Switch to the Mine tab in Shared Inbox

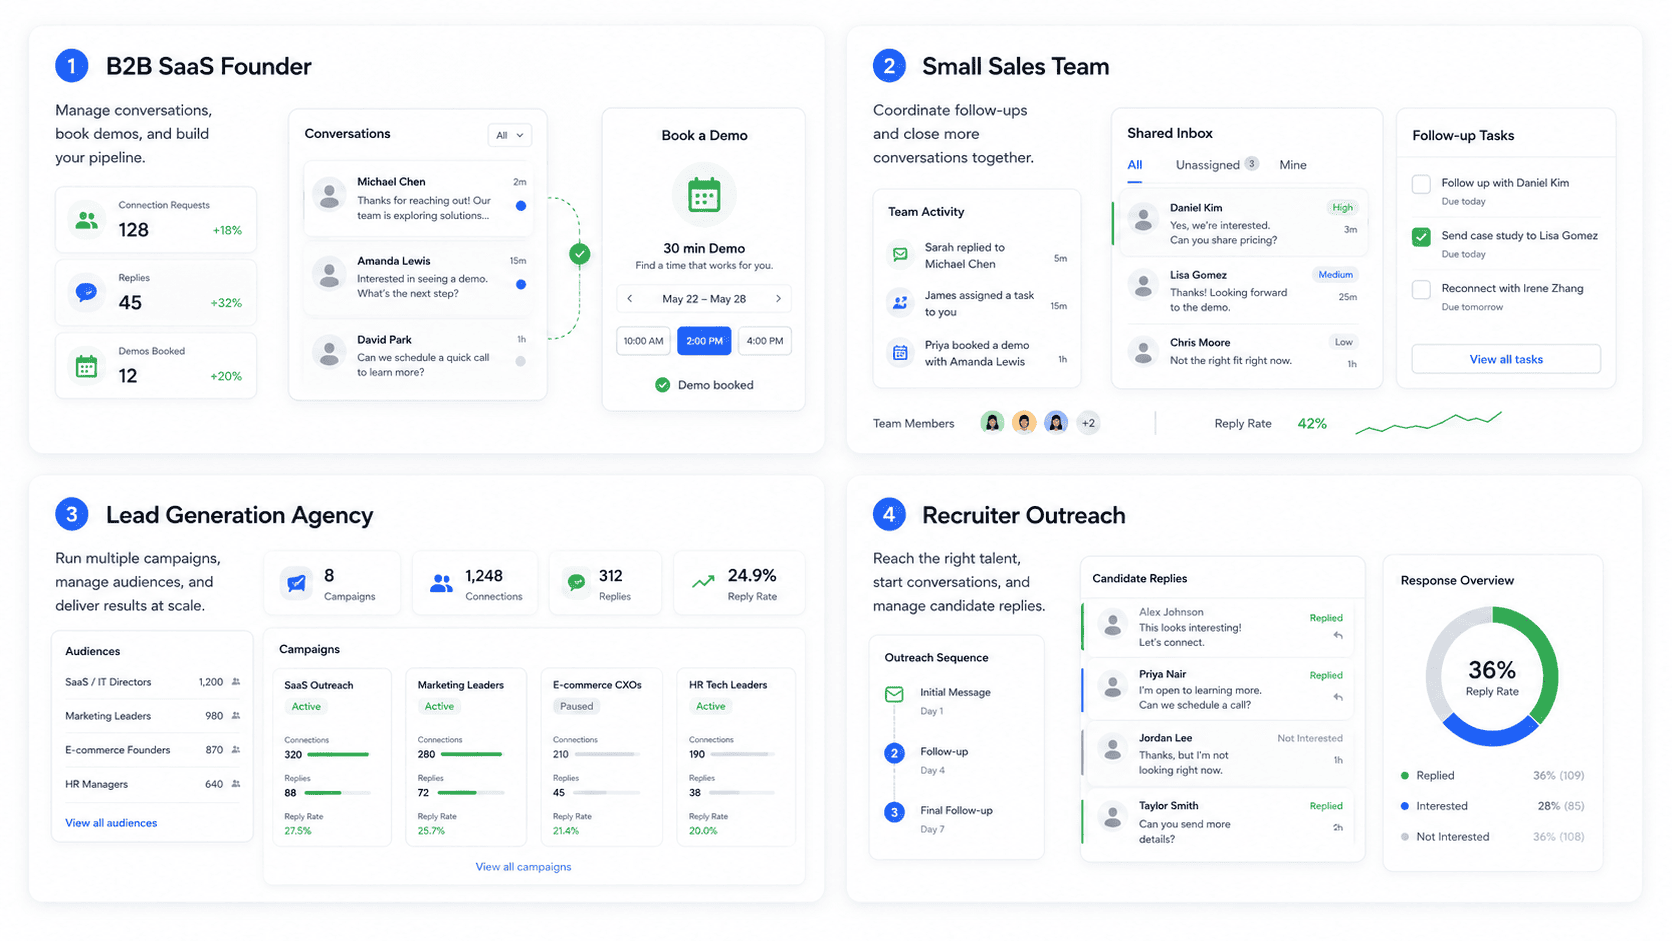point(1293,165)
